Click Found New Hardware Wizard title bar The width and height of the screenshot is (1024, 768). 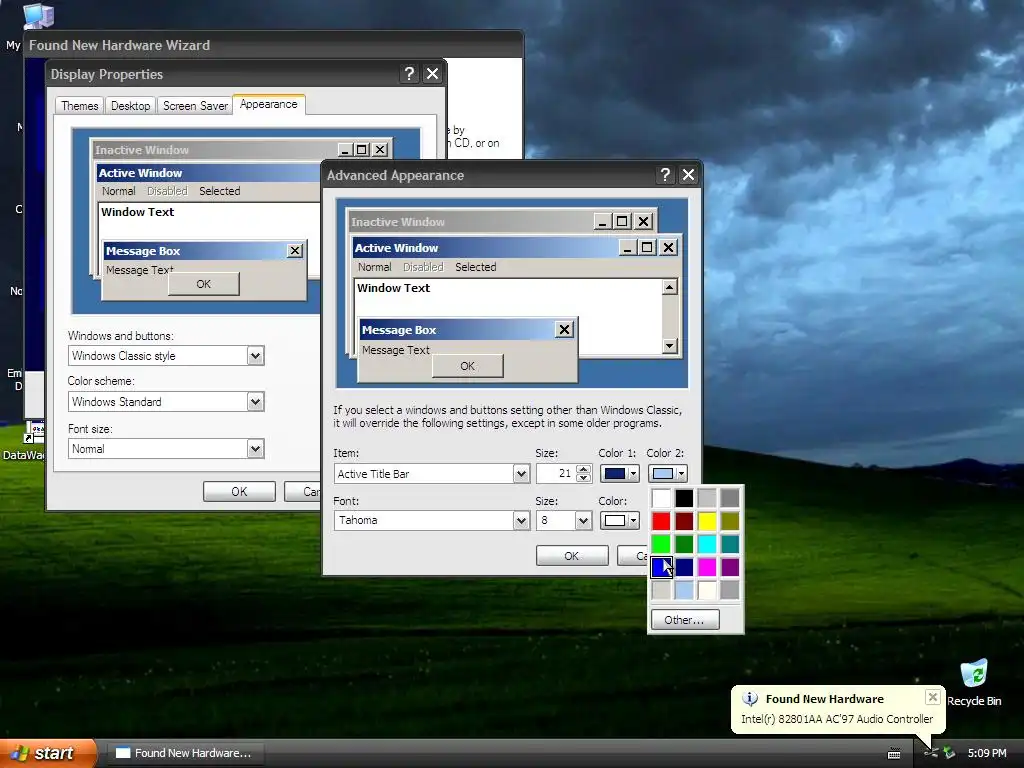[x=274, y=45]
